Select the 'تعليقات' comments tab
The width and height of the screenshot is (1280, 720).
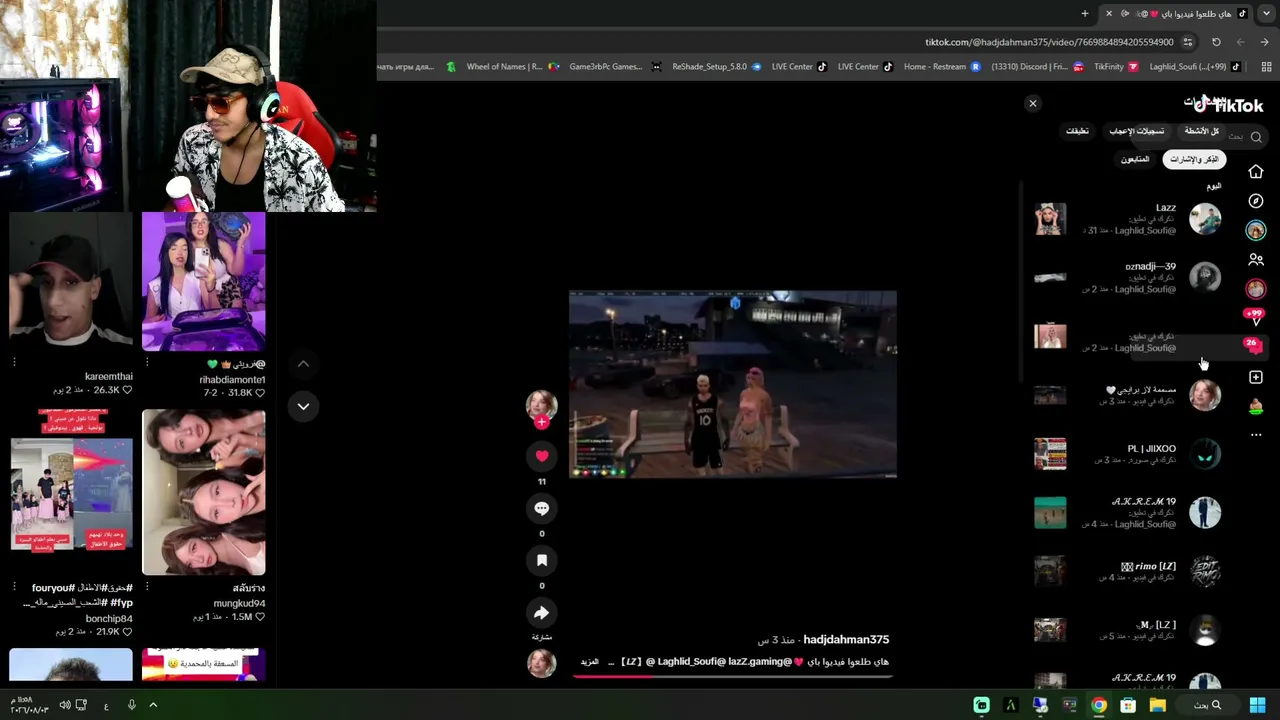point(1077,131)
